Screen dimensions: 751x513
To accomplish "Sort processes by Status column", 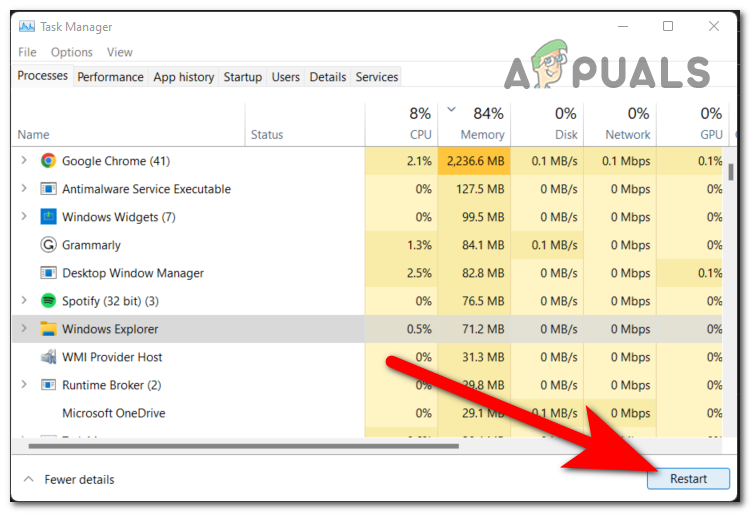I will (x=305, y=124).
